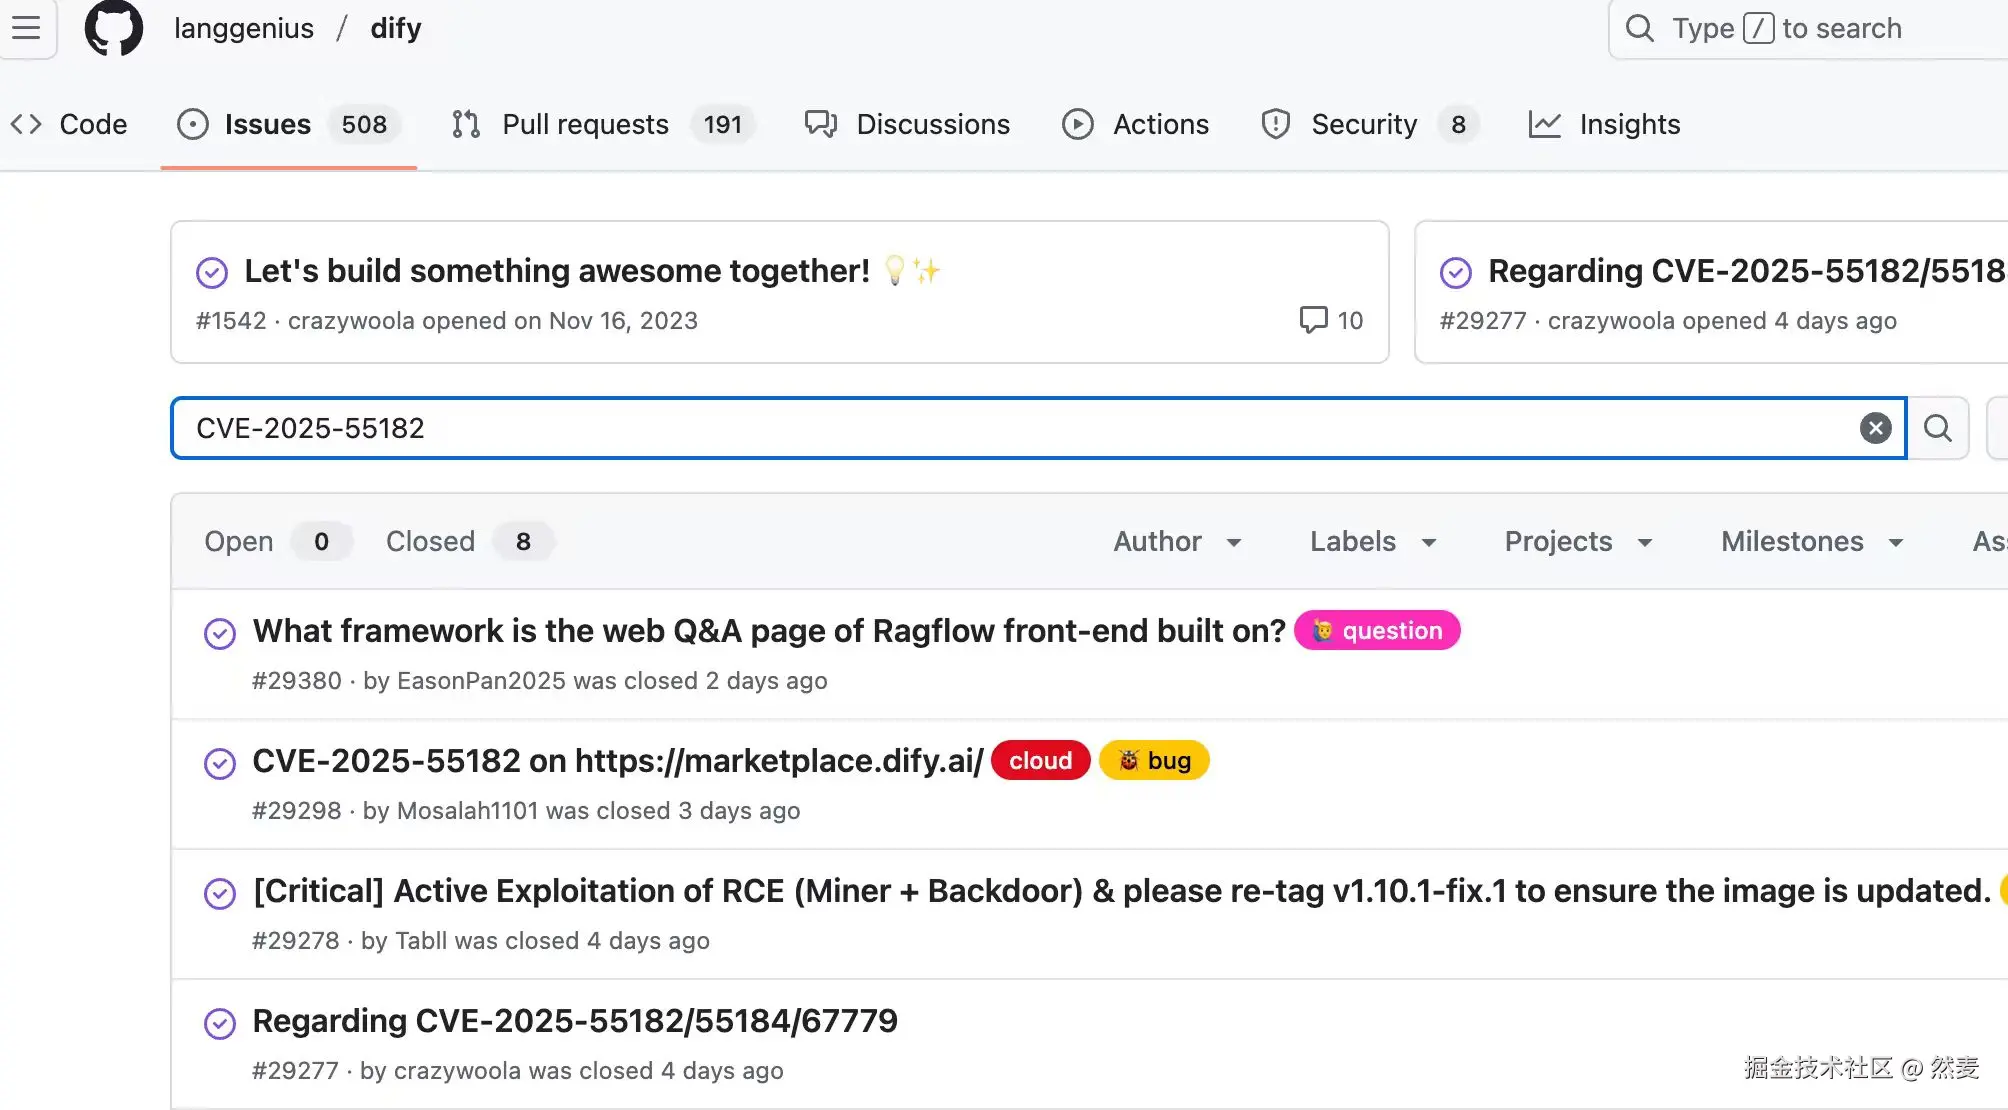Screen dimensions: 2008x1110
Task: Show Open issues filter
Action: point(239,541)
